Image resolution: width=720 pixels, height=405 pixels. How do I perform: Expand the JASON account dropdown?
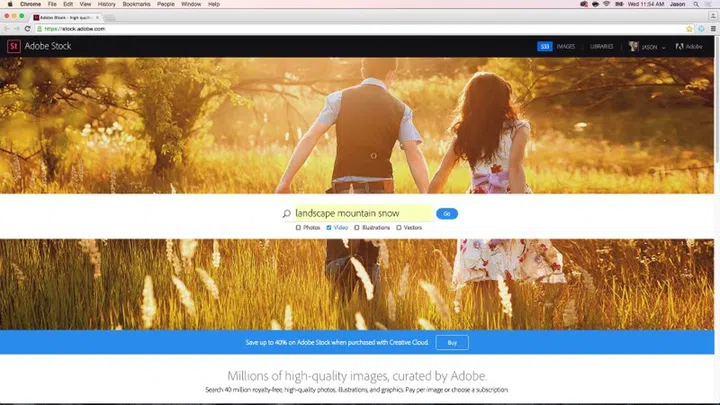click(649, 46)
